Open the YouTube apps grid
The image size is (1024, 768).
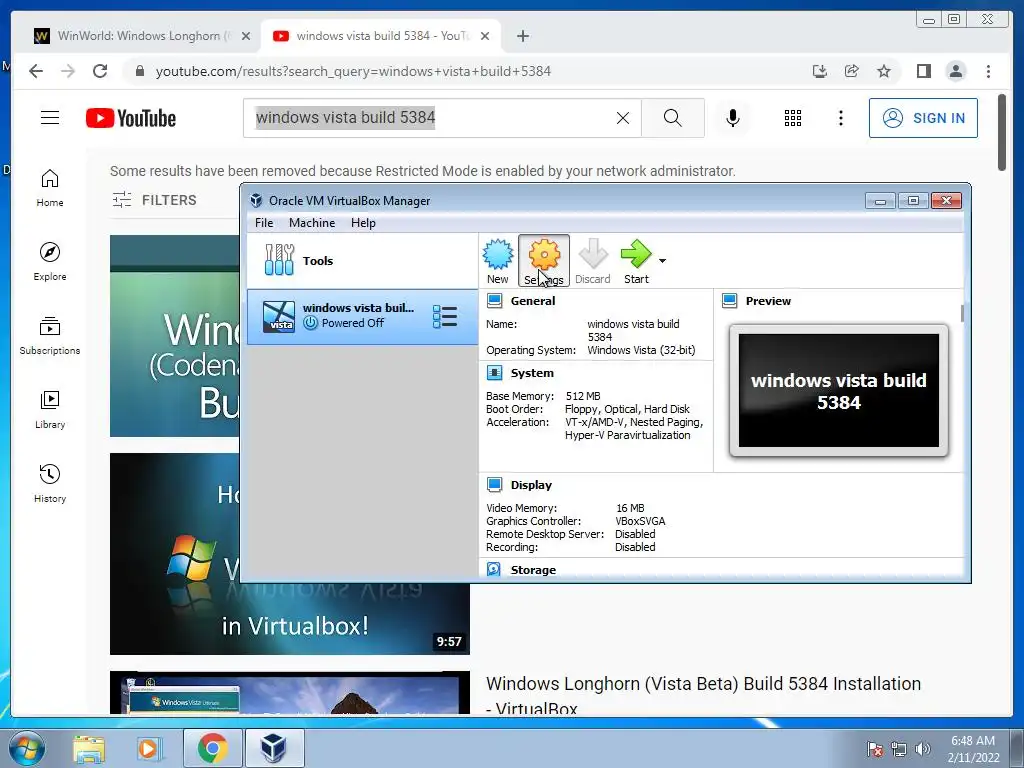(x=793, y=118)
